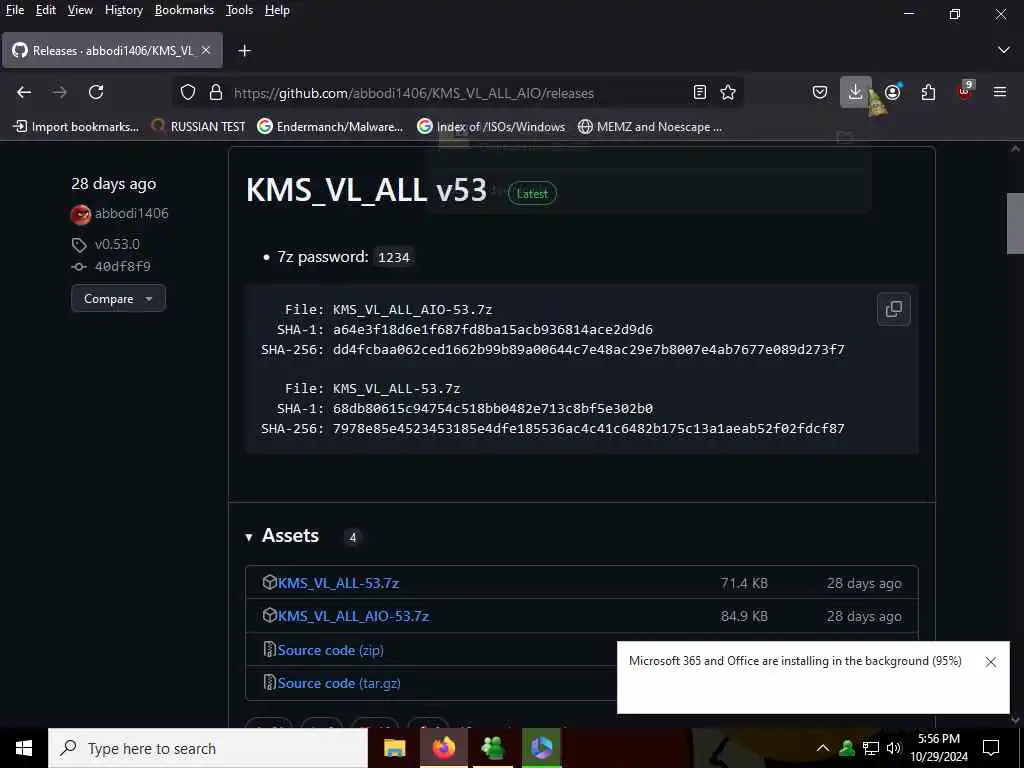
Task: Download KMS_VL_ALL_AIO-53.7z asset
Action: click(353, 616)
